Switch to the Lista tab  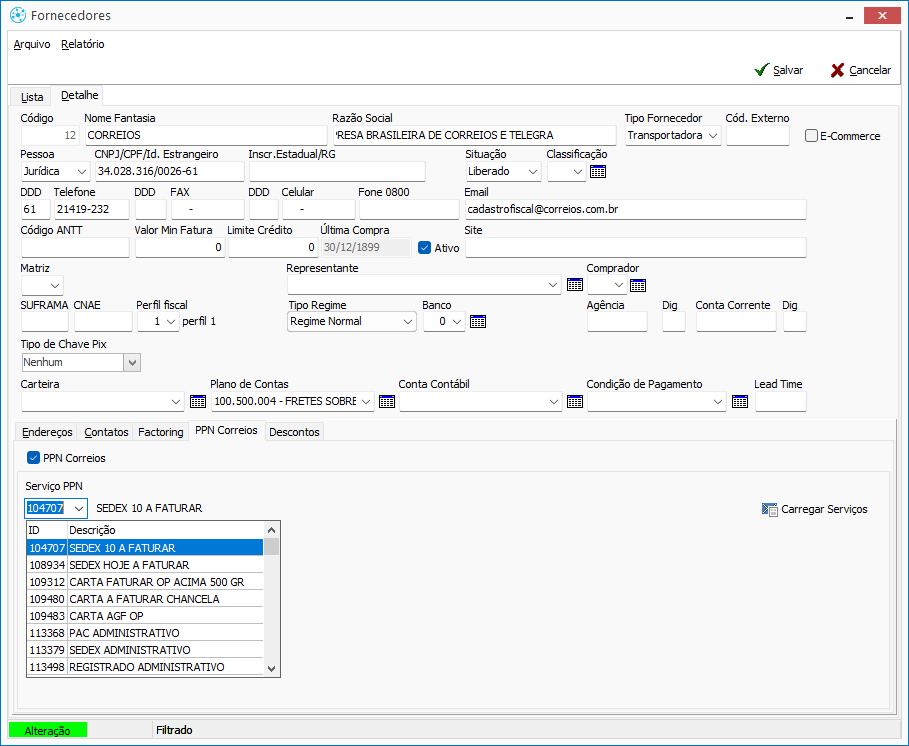click(x=32, y=97)
